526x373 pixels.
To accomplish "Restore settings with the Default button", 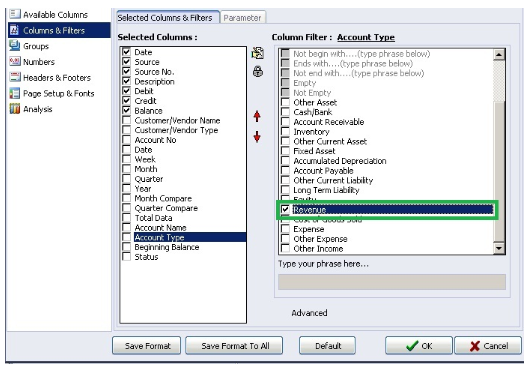I will click(328, 345).
